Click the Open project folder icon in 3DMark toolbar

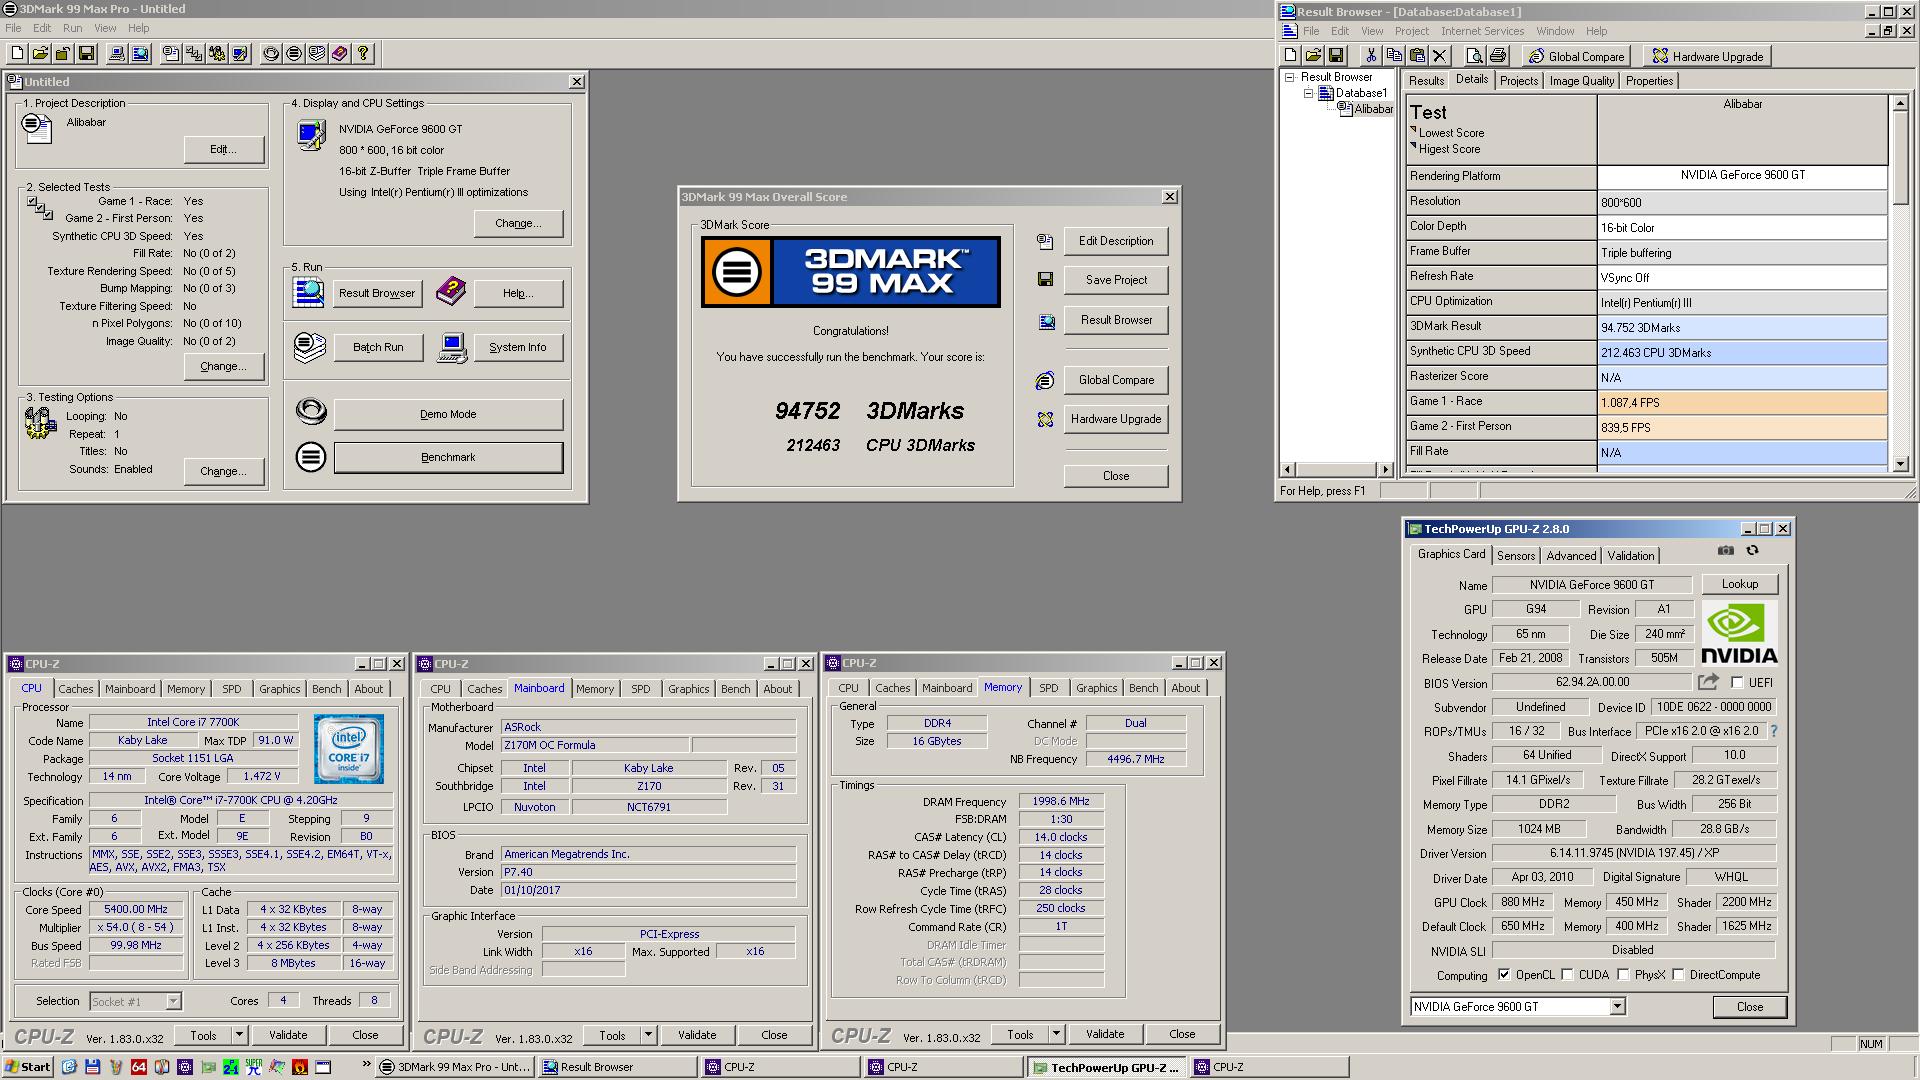tap(40, 53)
